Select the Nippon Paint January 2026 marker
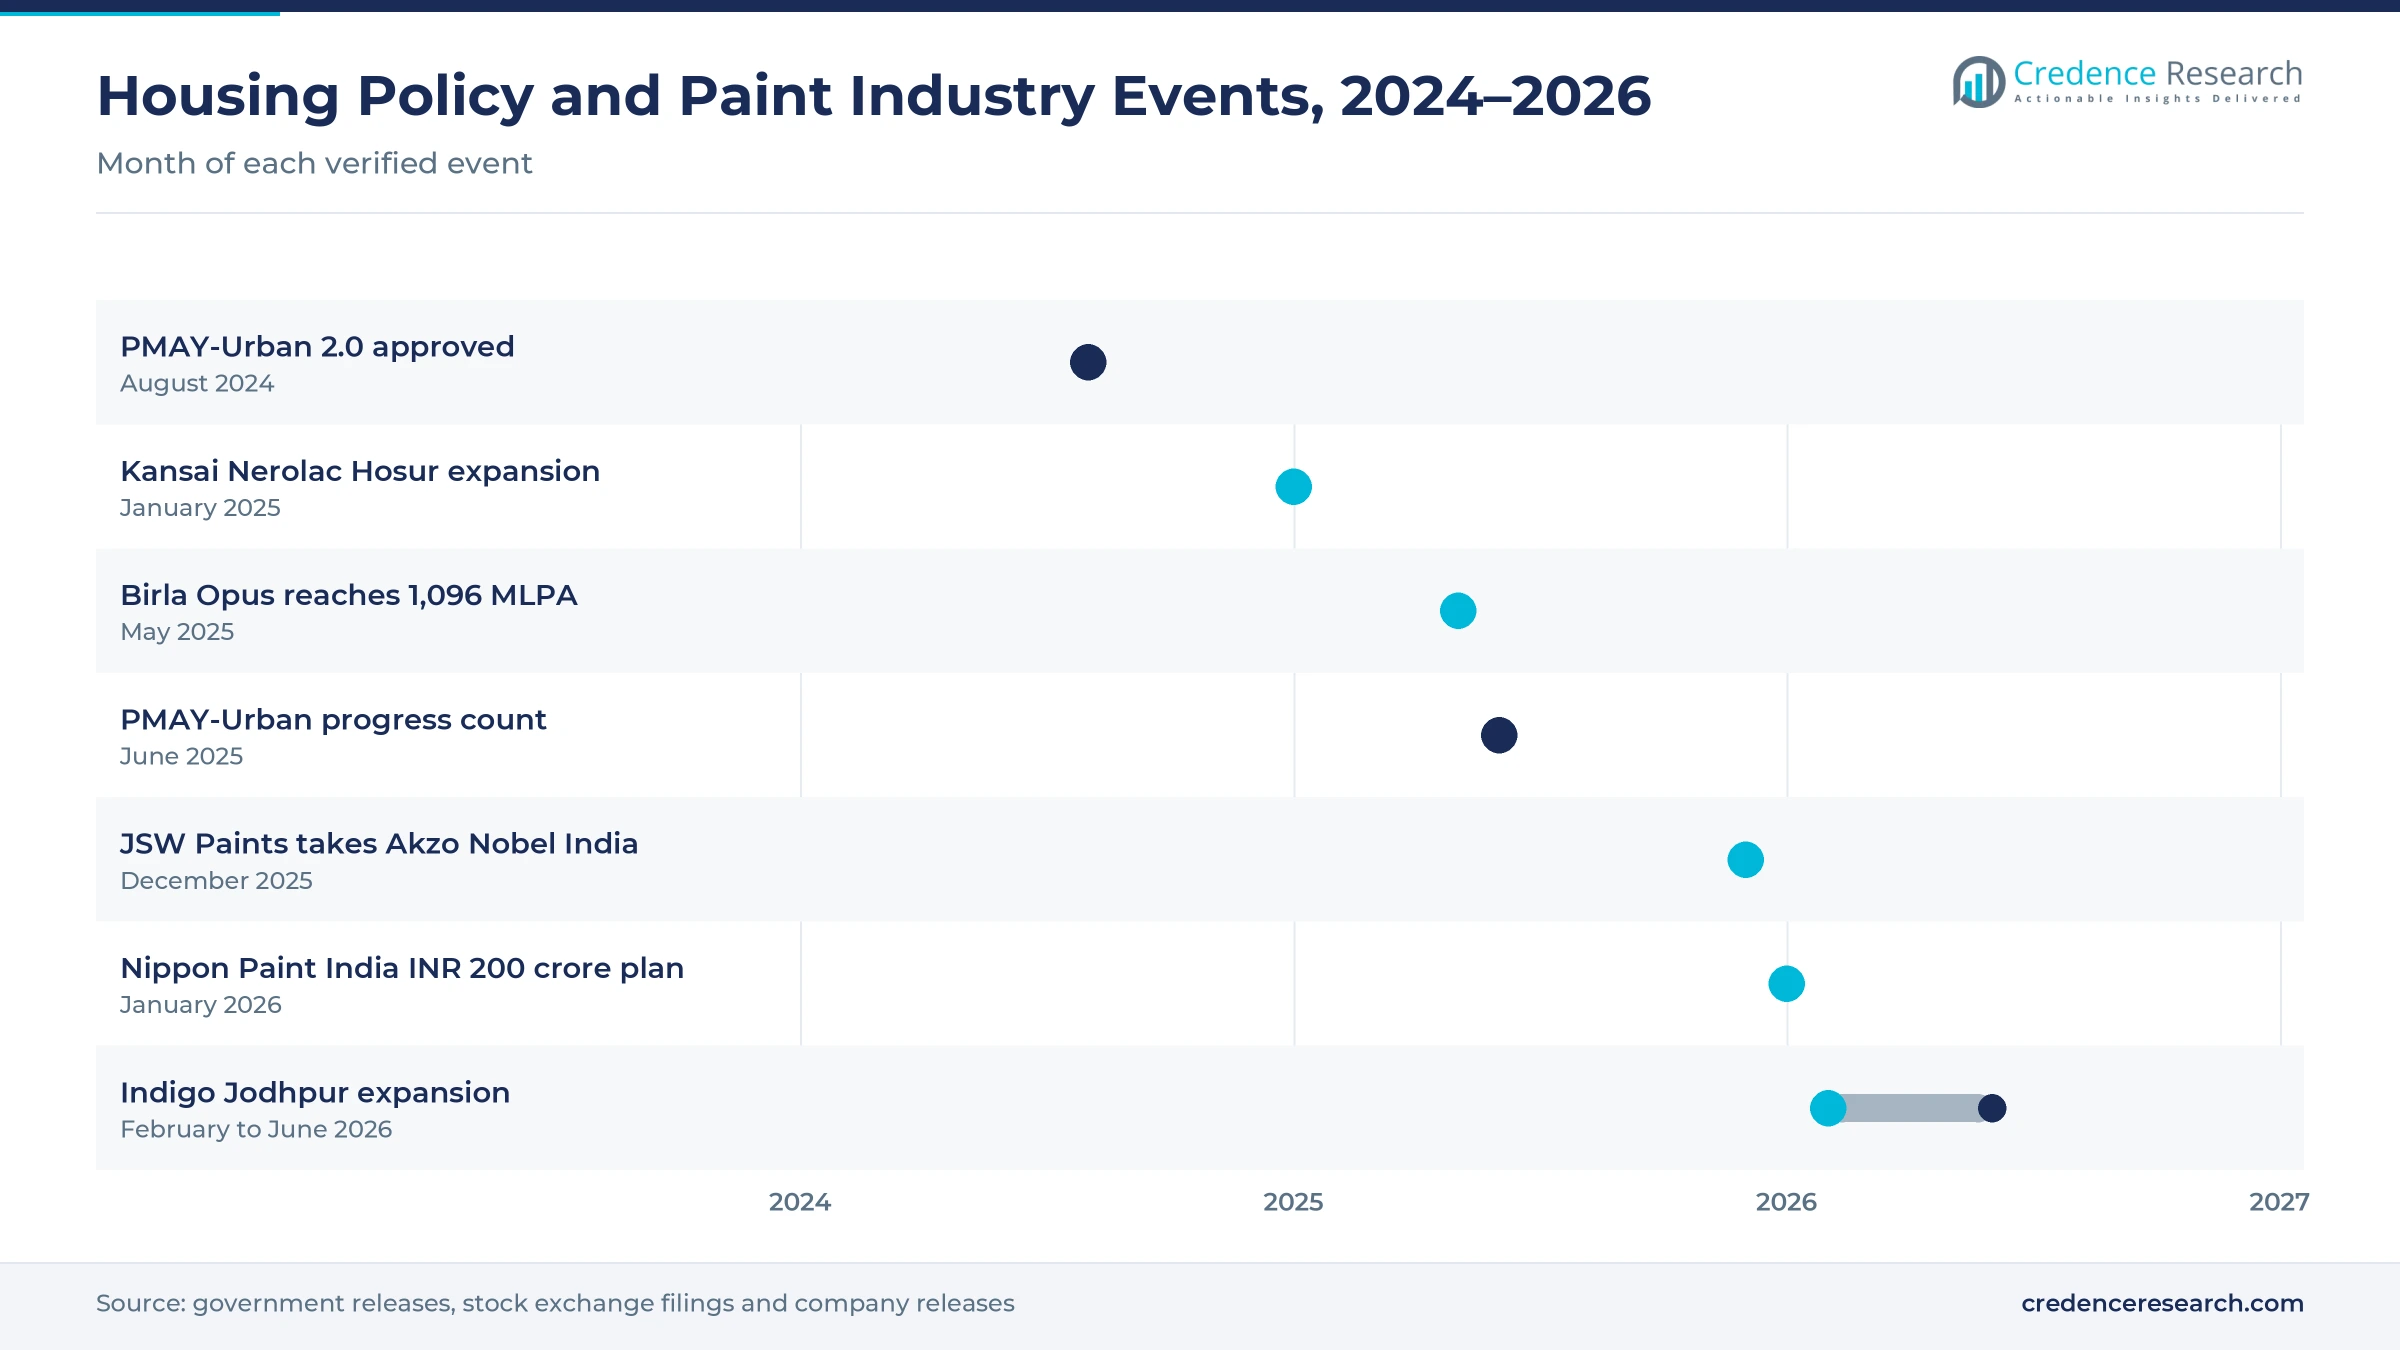The image size is (2400, 1350). click(x=1786, y=984)
